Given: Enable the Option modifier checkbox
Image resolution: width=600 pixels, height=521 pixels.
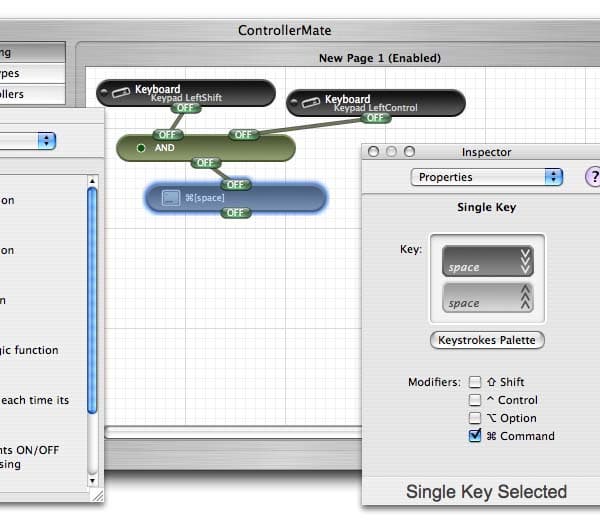Looking at the screenshot, I should click(x=475, y=418).
